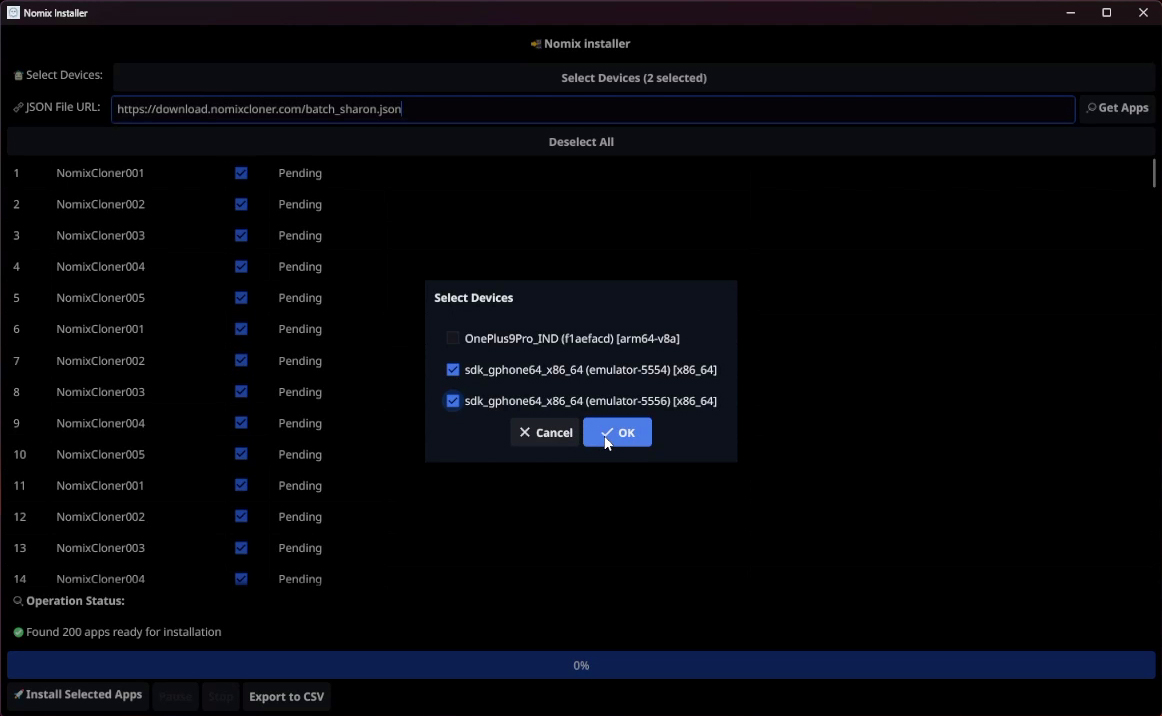Toggle the checkbox in row 7 NomixCloner002

pyautogui.click(x=241, y=360)
